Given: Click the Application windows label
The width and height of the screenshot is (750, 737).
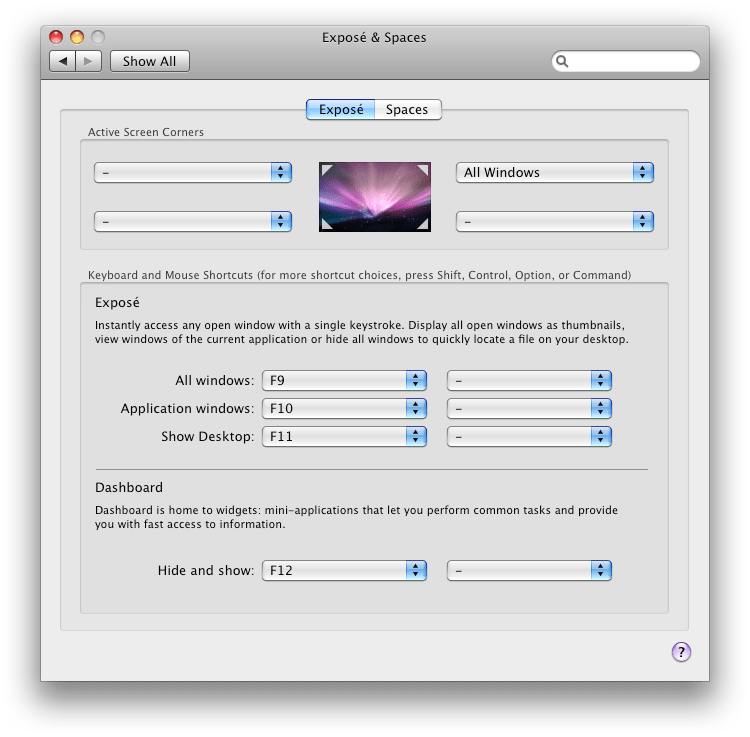Looking at the screenshot, I should click(x=188, y=408).
